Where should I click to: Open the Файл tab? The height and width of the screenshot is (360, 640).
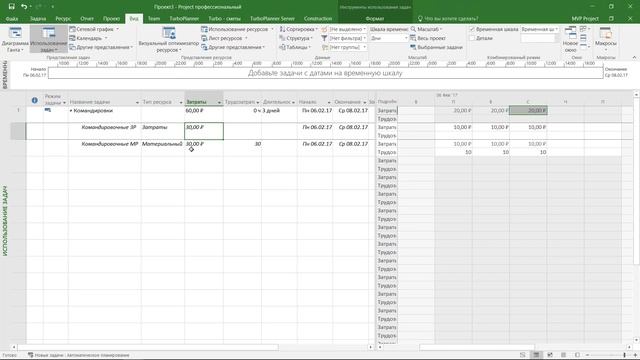click(x=11, y=19)
